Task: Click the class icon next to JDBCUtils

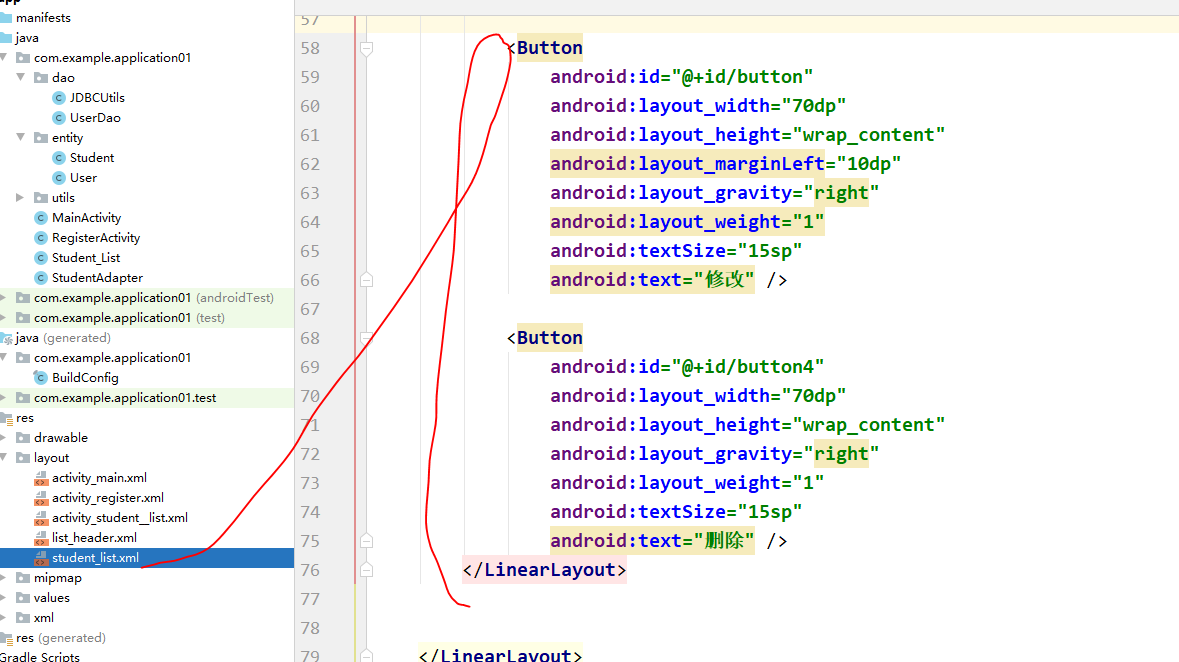Action: pyautogui.click(x=56, y=97)
